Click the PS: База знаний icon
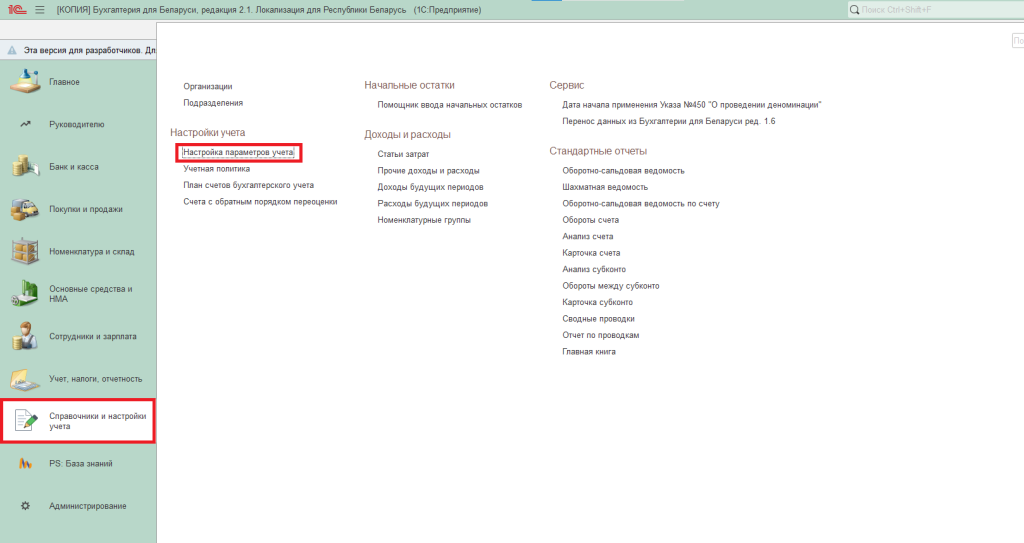1024x543 pixels. coord(25,464)
